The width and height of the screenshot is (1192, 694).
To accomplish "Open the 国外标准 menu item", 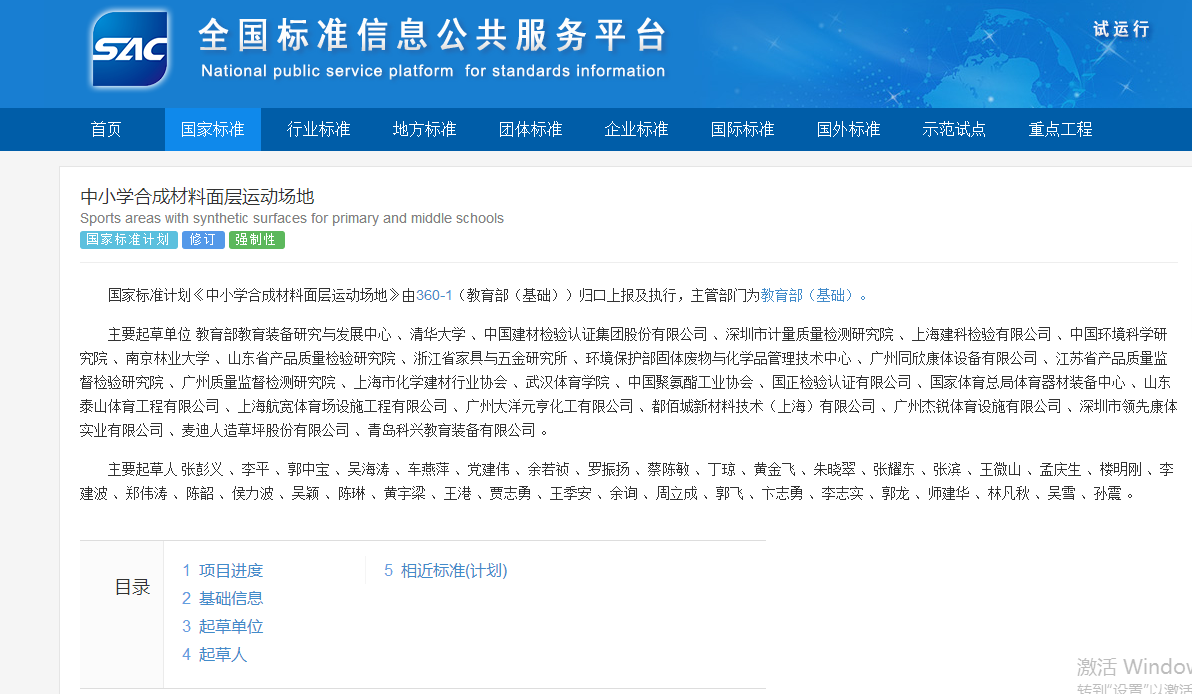I will coord(848,130).
